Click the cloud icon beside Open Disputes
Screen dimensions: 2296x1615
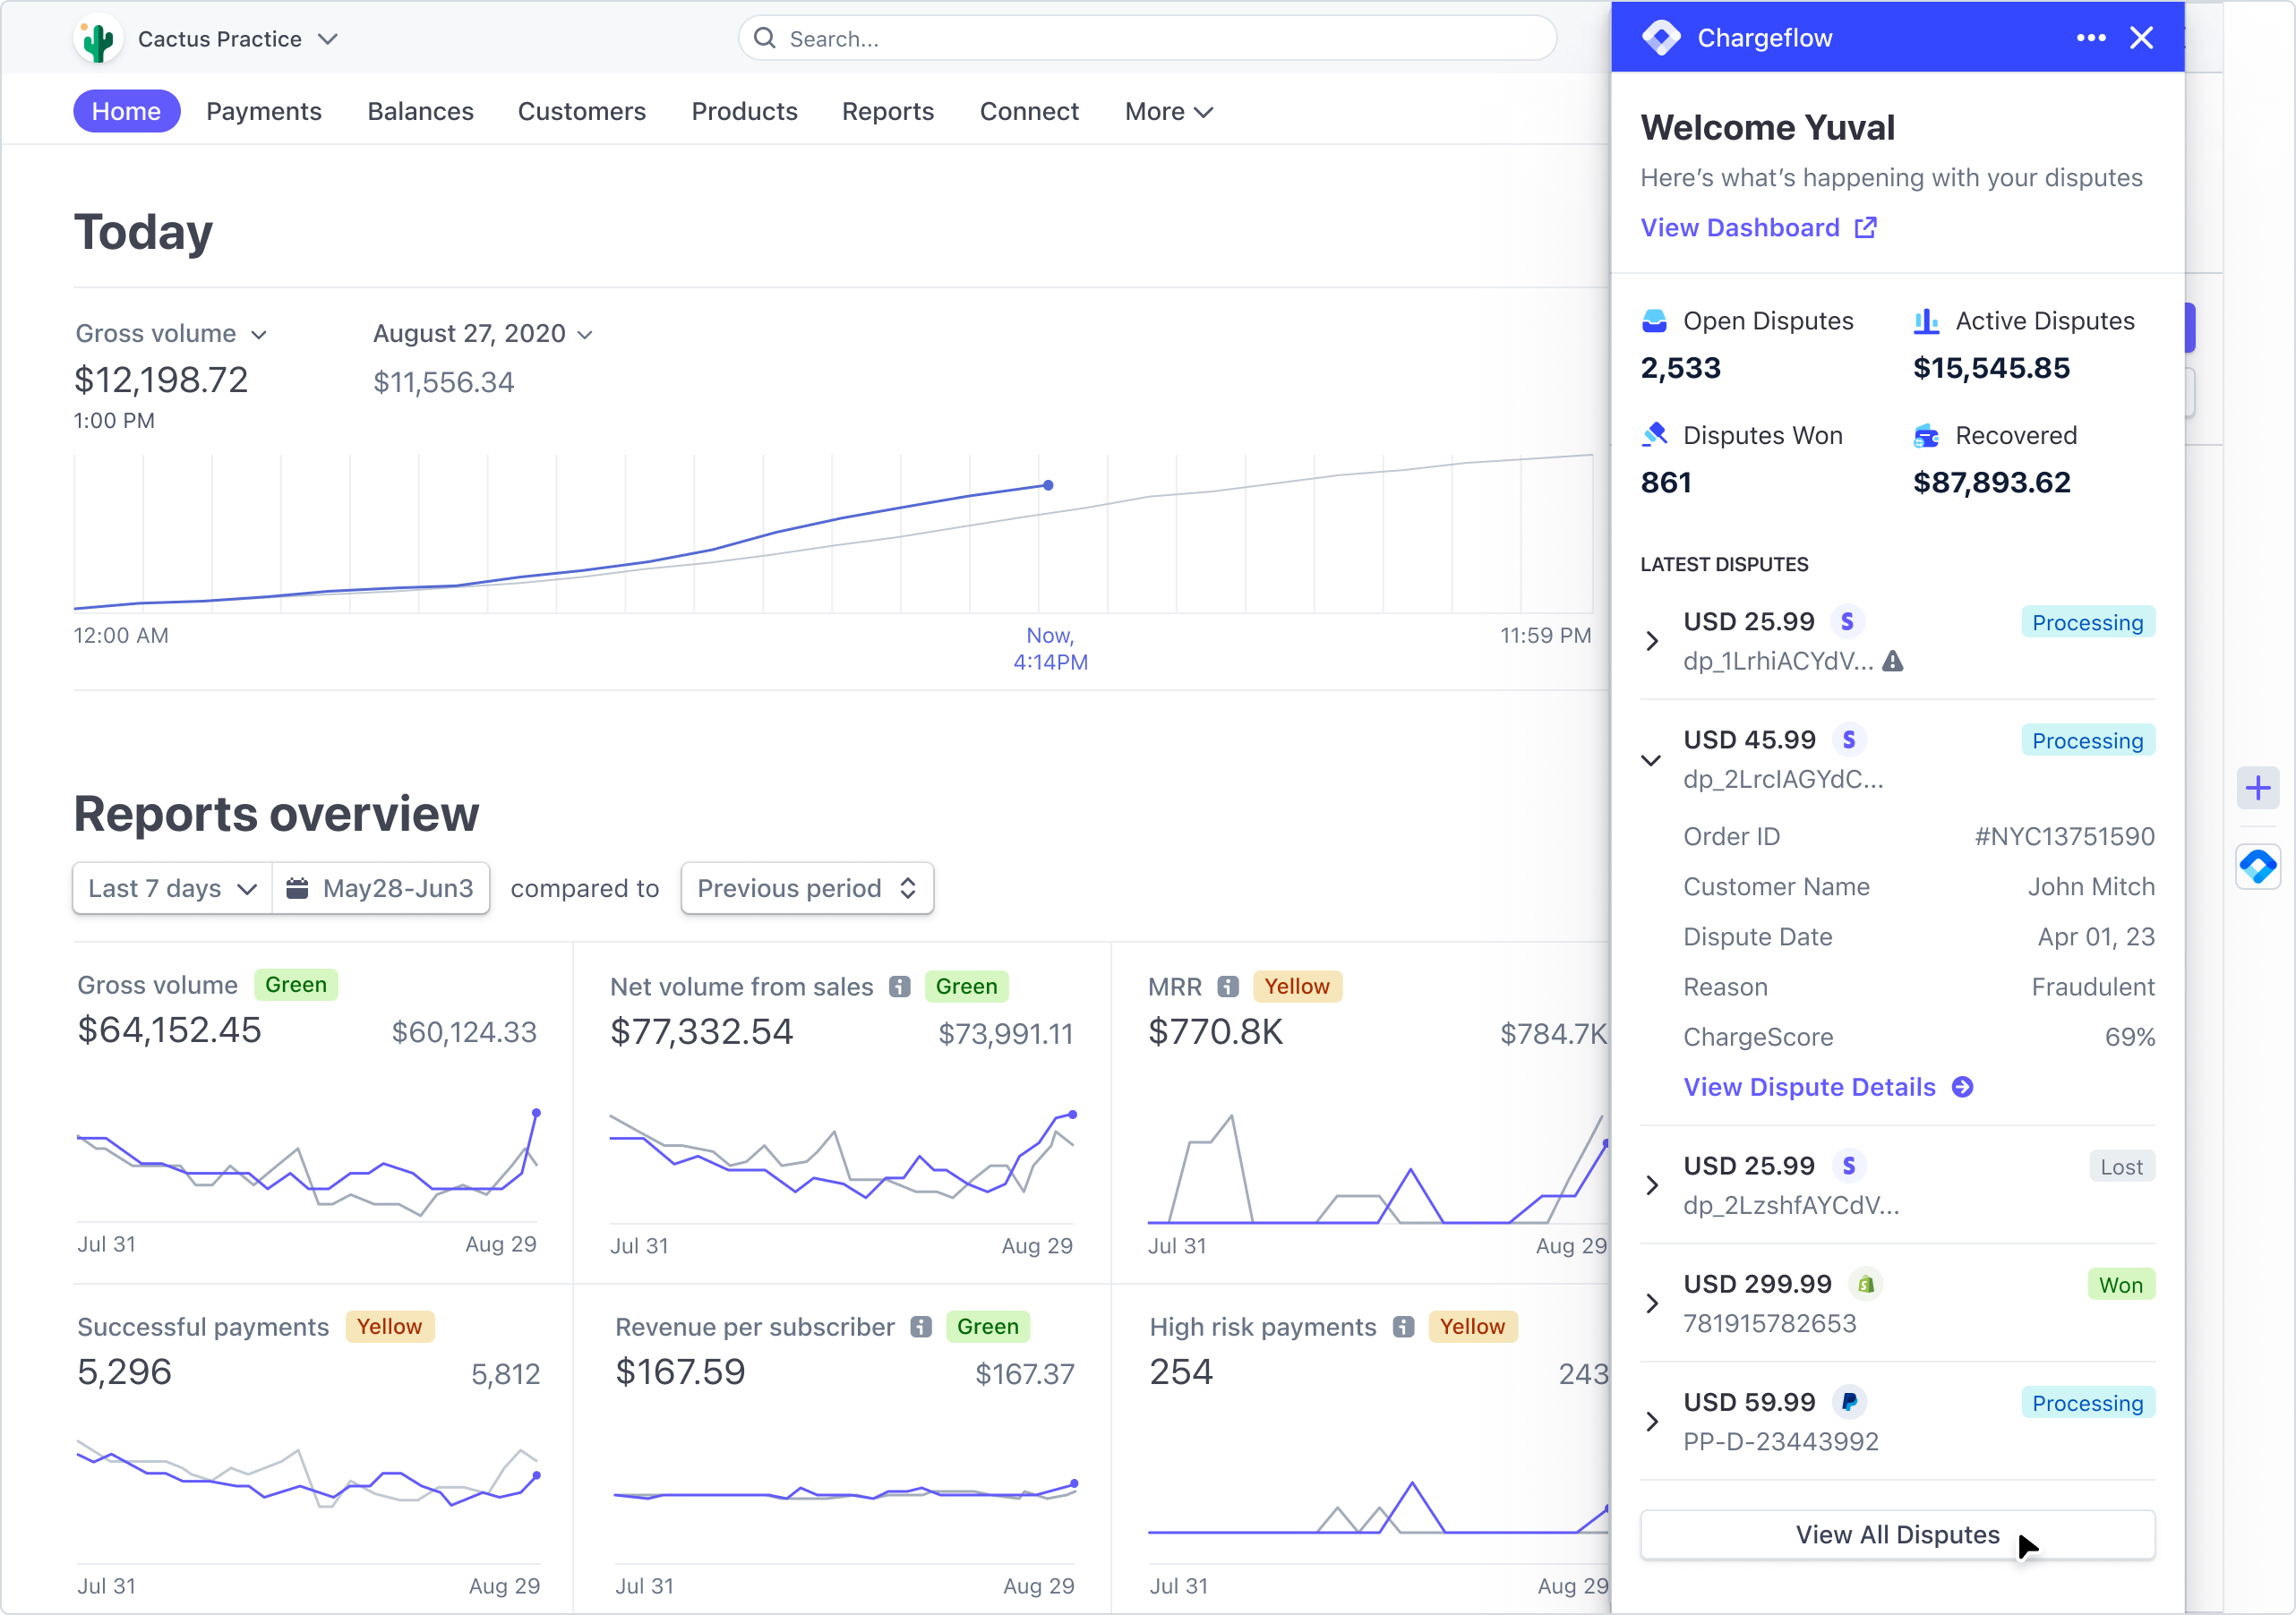coord(1655,320)
